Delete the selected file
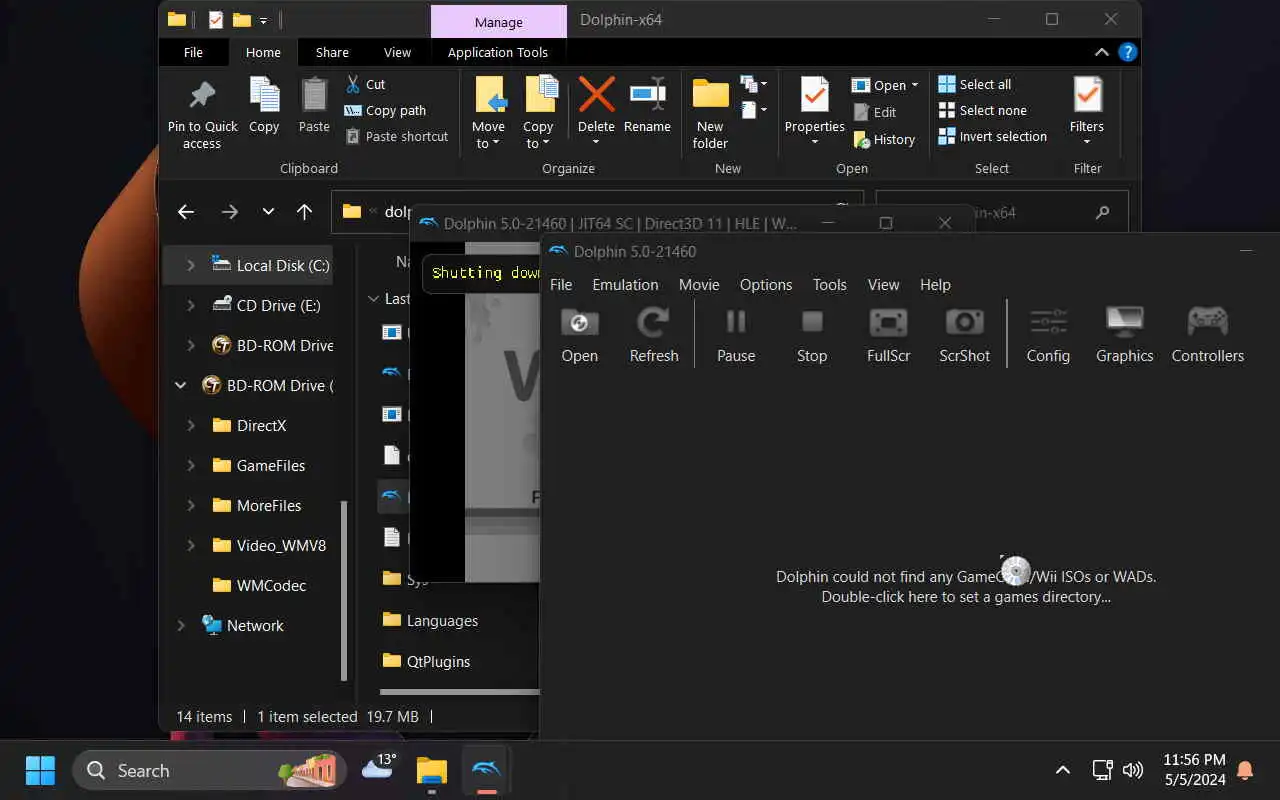The width and height of the screenshot is (1280, 800). 596,110
